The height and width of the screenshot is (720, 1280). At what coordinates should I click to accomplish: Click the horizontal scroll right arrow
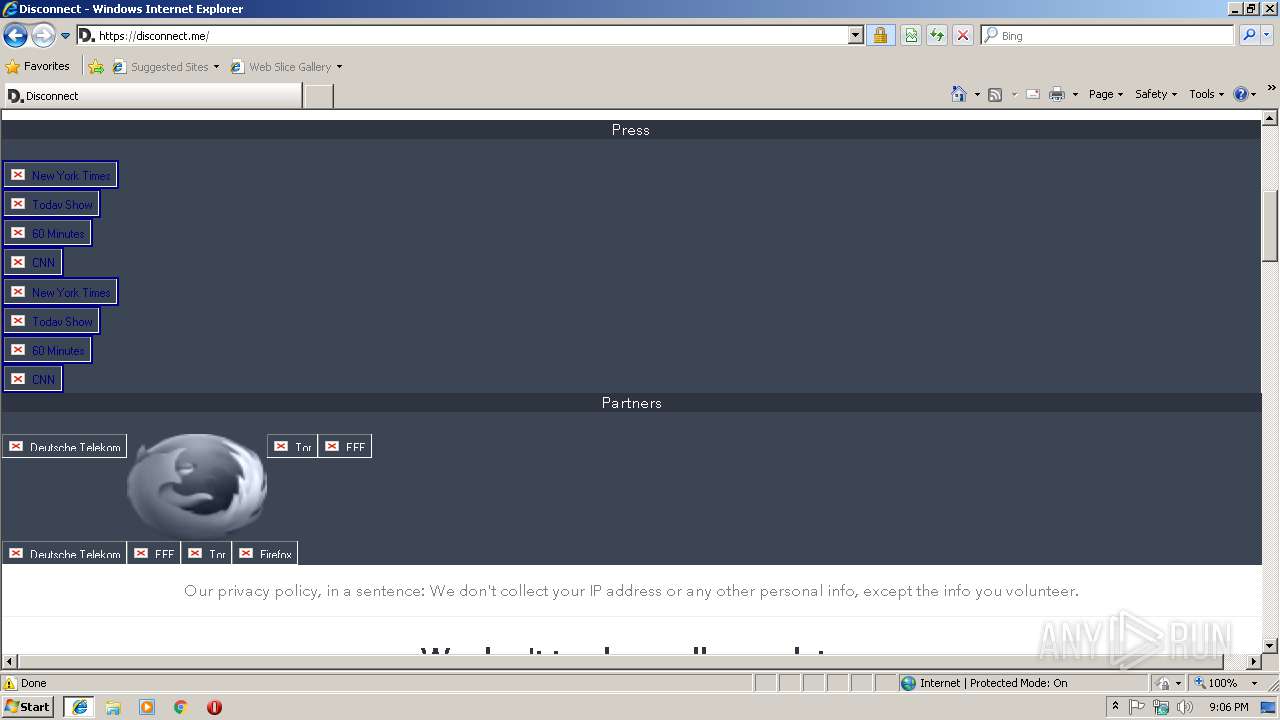[1254, 662]
